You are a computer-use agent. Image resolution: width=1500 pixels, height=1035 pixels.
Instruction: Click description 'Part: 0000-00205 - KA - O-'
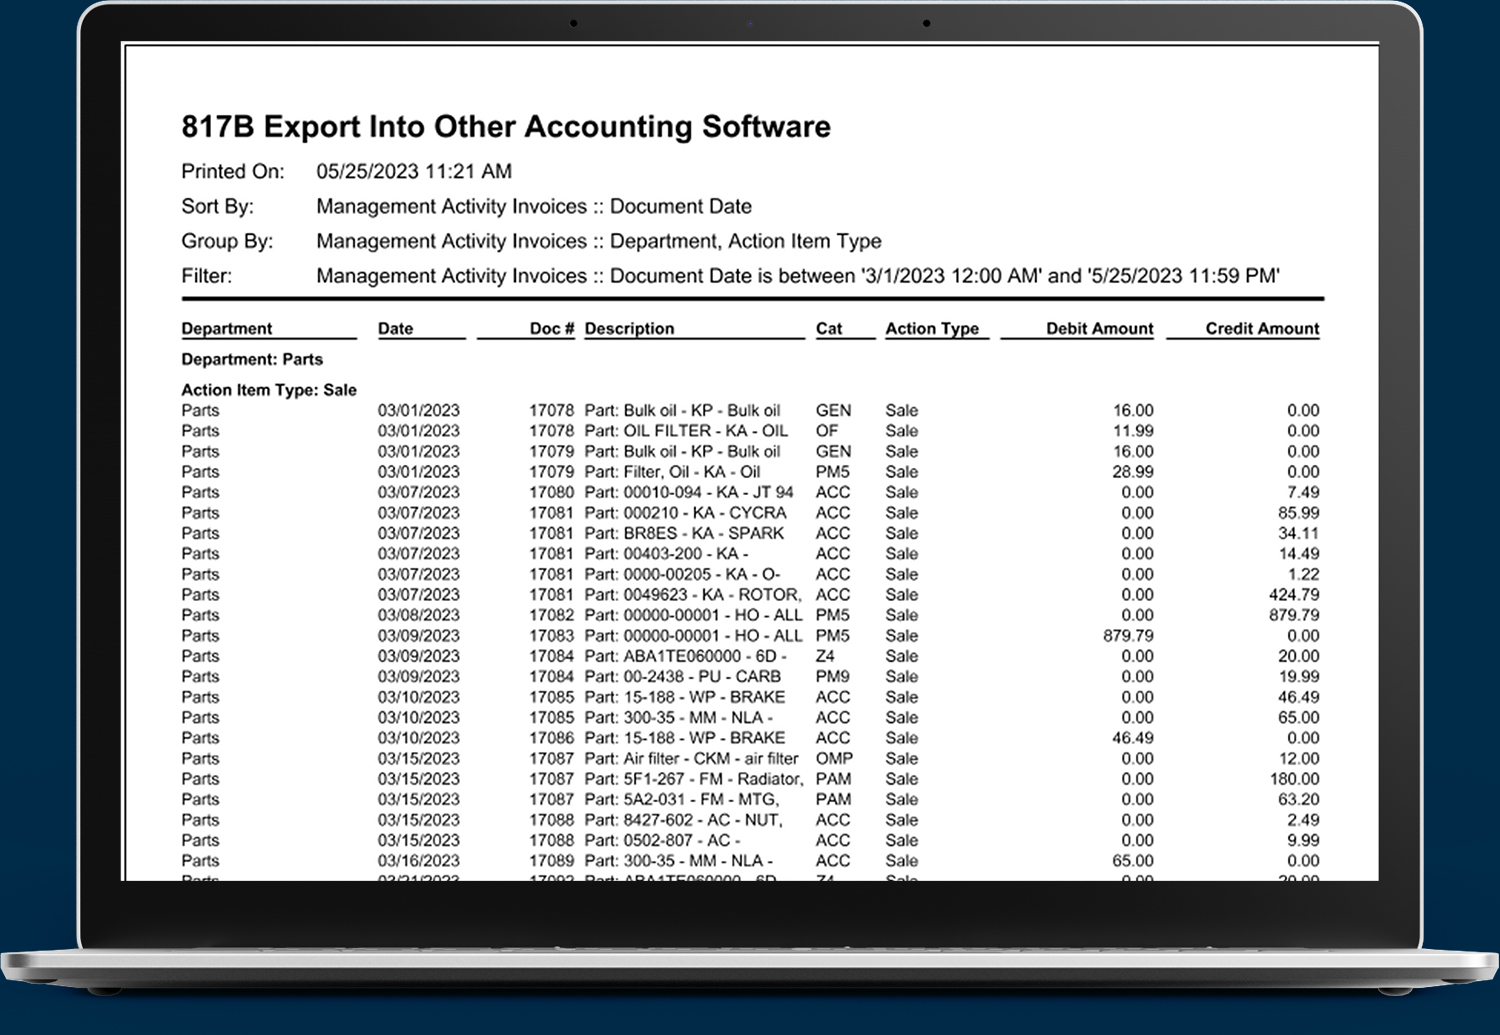click(x=683, y=574)
